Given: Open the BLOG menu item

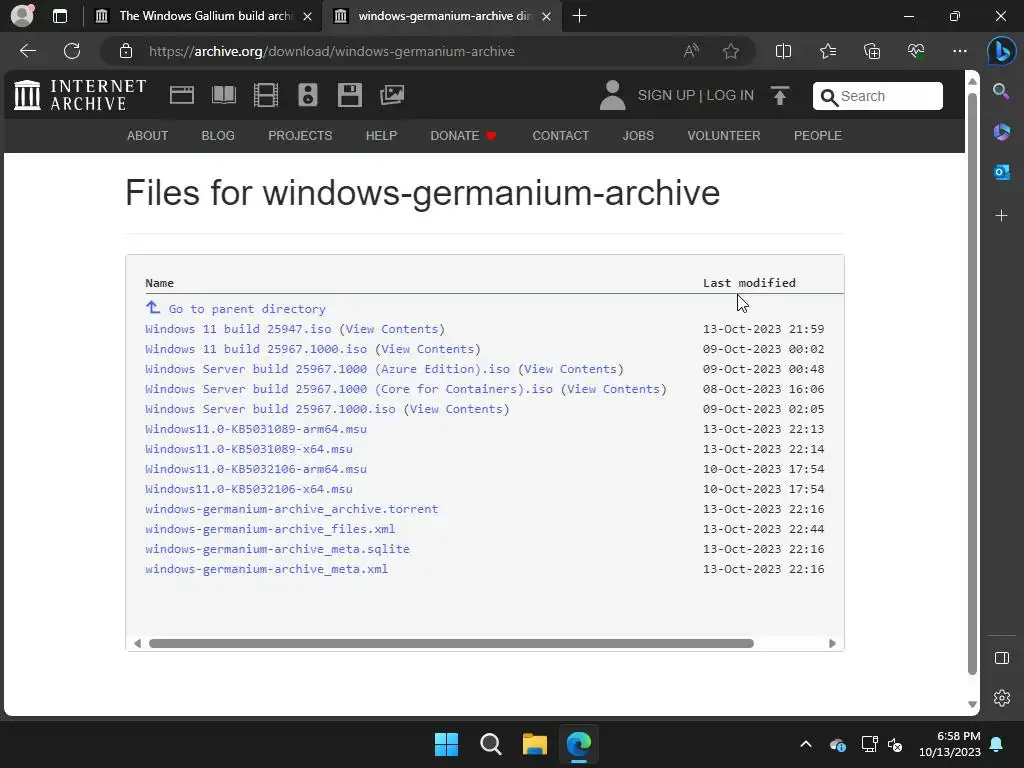Looking at the screenshot, I should [x=218, y=135].
